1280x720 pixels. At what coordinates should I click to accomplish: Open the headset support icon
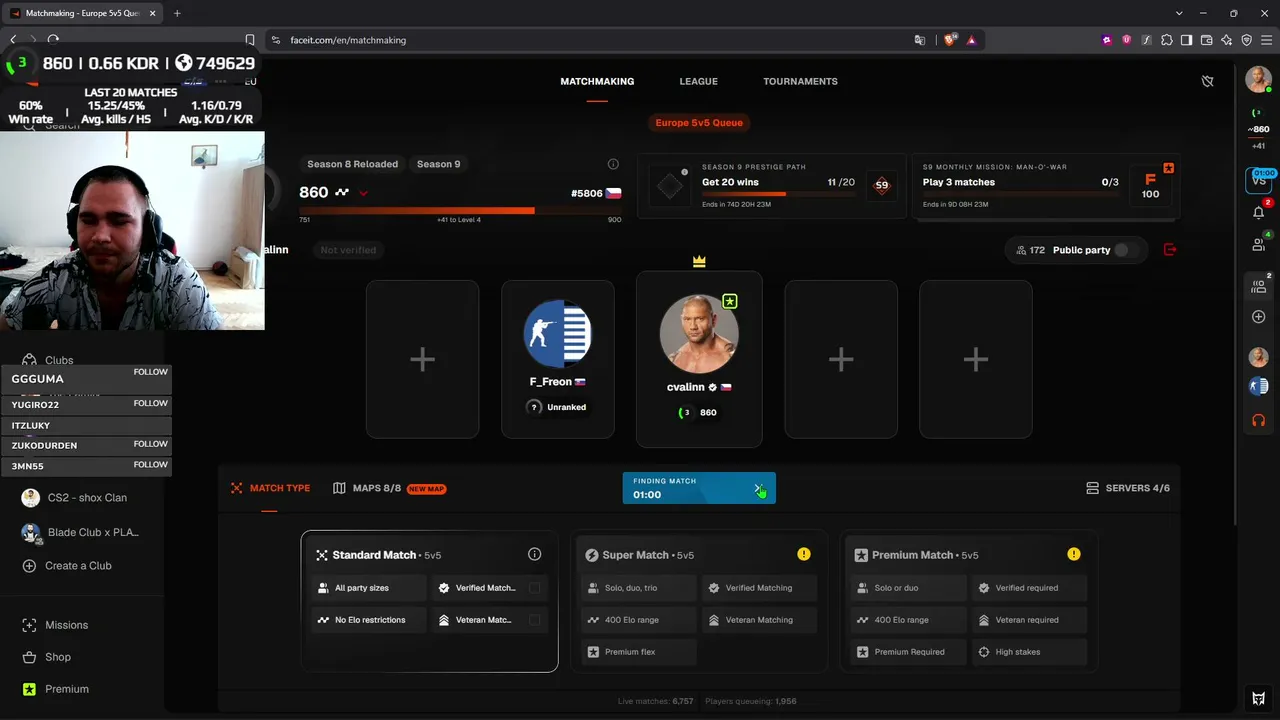pos(1259,420)
